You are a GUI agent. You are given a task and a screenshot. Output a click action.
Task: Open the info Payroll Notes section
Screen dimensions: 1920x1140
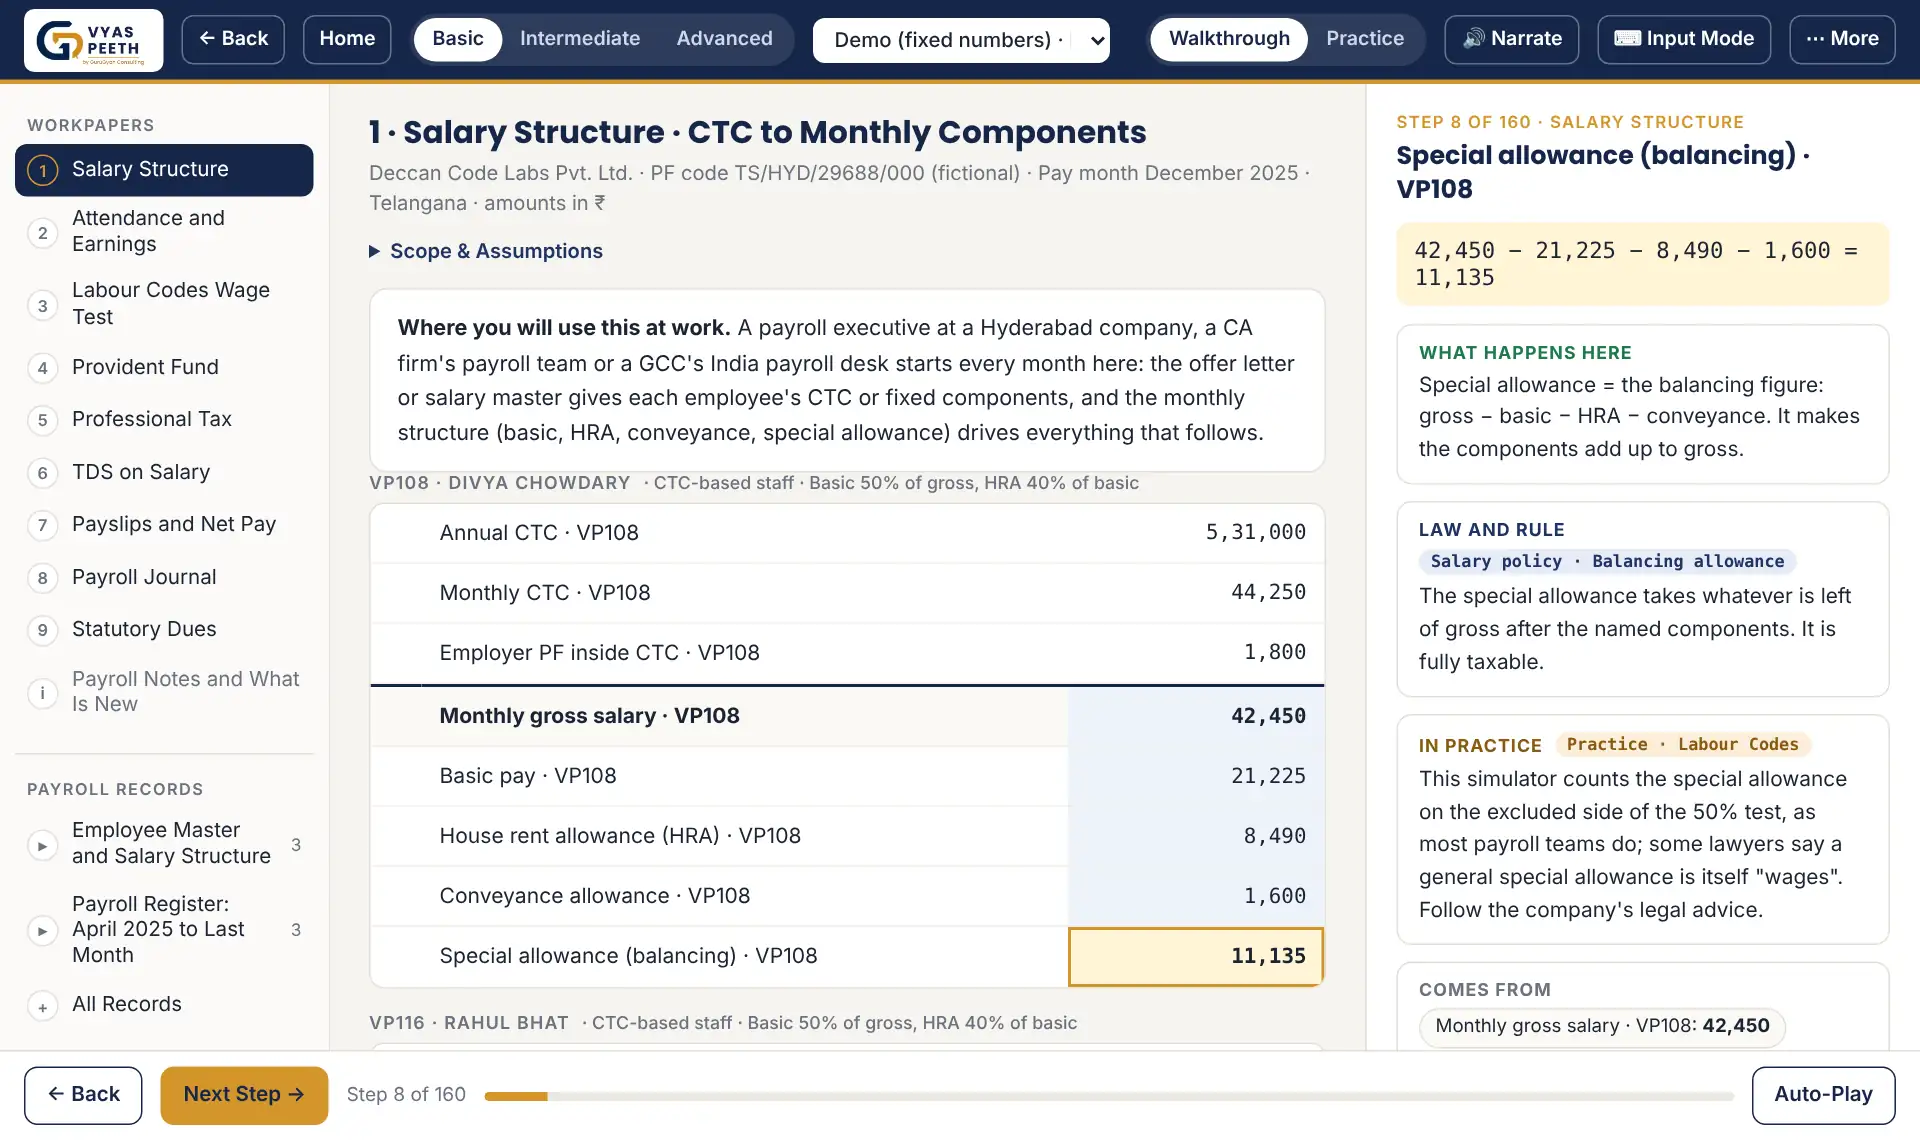click(x=164, y=691)
